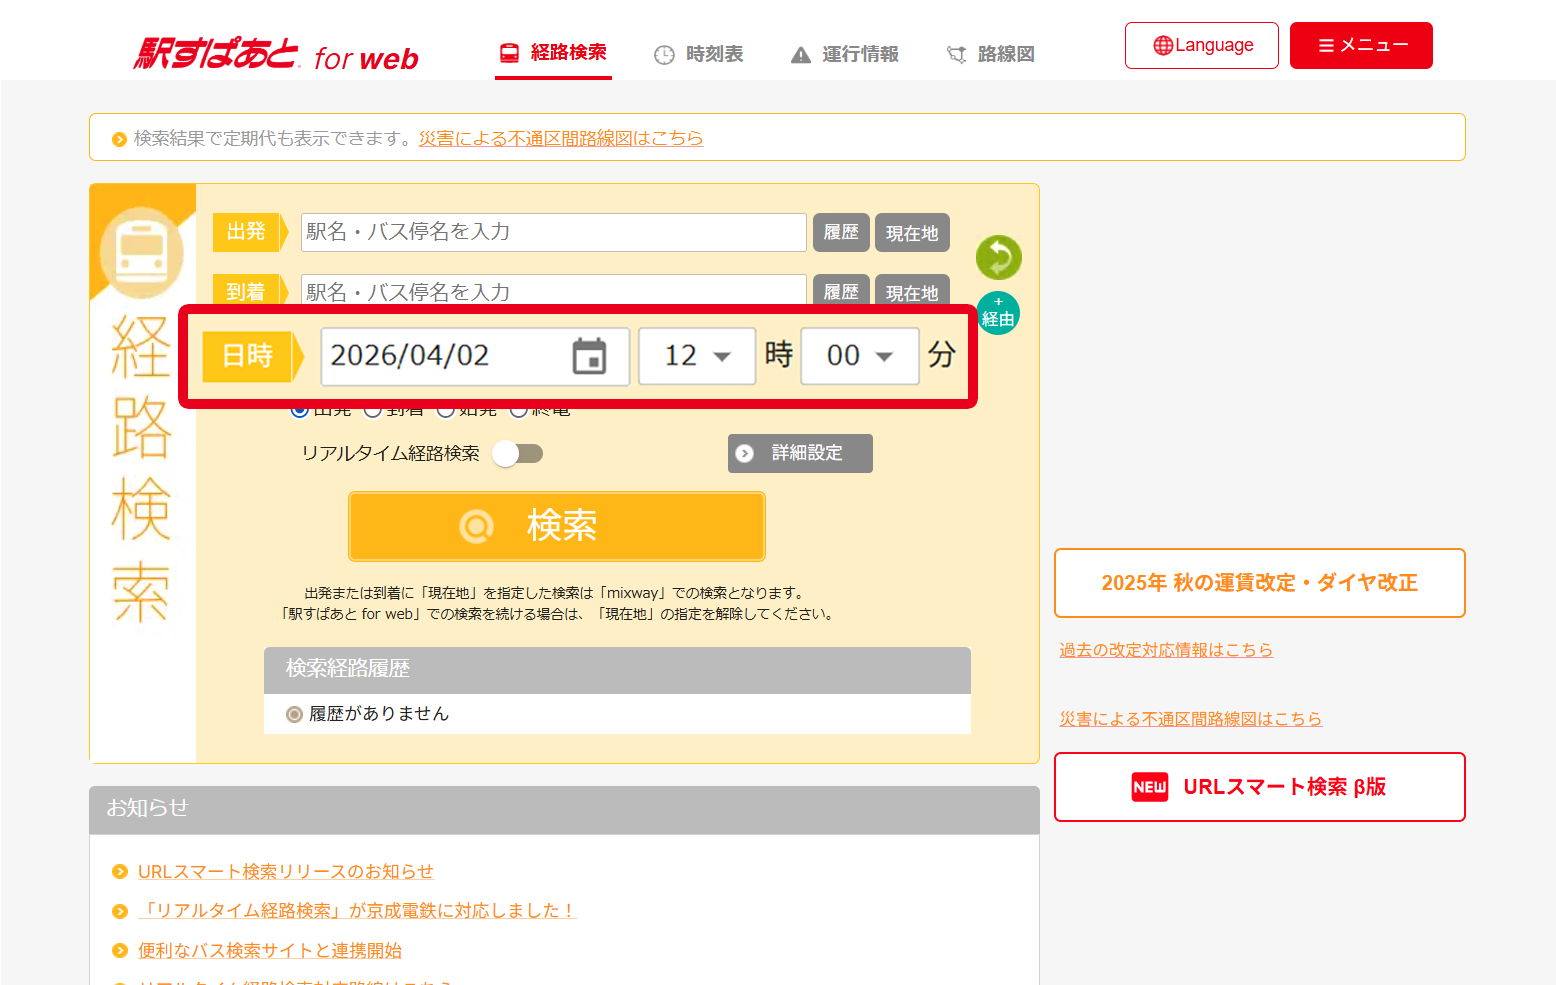Use 現在地 for the 出発 field
Screen dimensions: 1556x985
tap(912, 232)
